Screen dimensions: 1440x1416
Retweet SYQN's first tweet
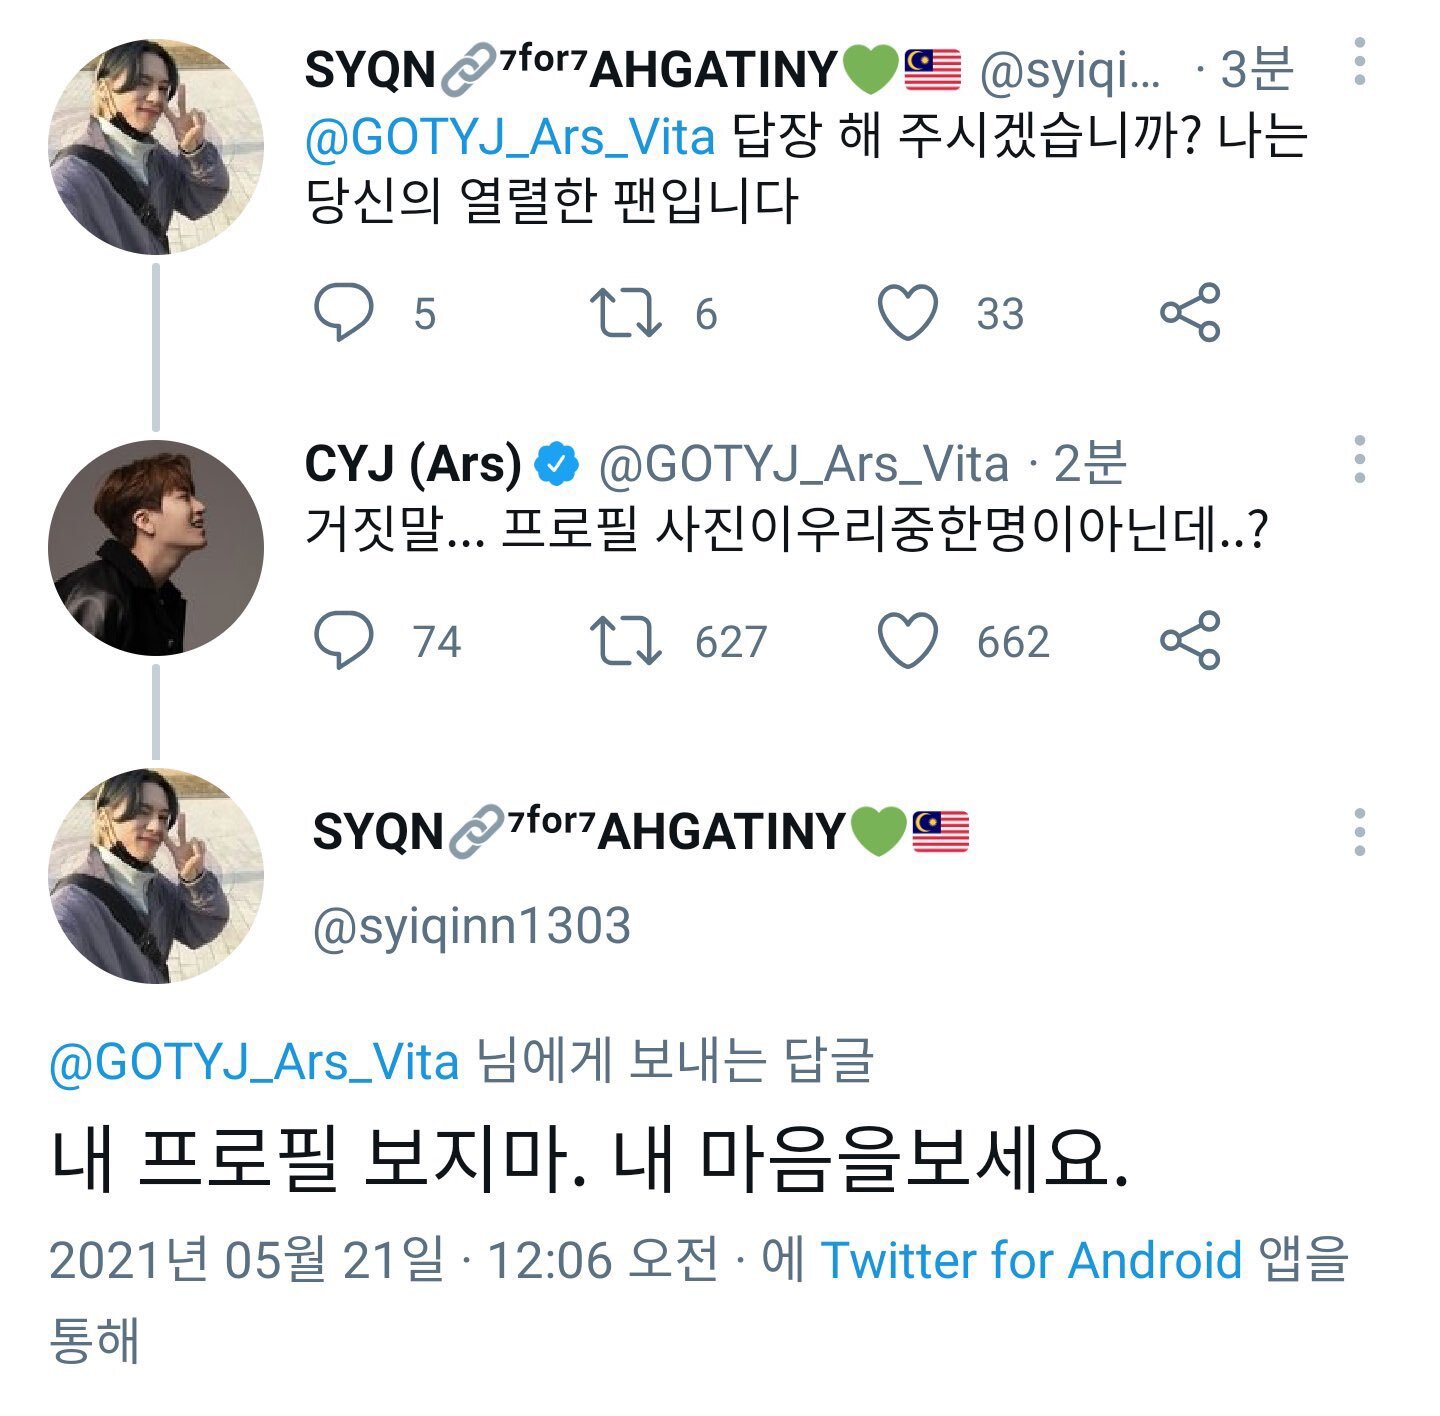pyautogui.click(x=625, y=313)
